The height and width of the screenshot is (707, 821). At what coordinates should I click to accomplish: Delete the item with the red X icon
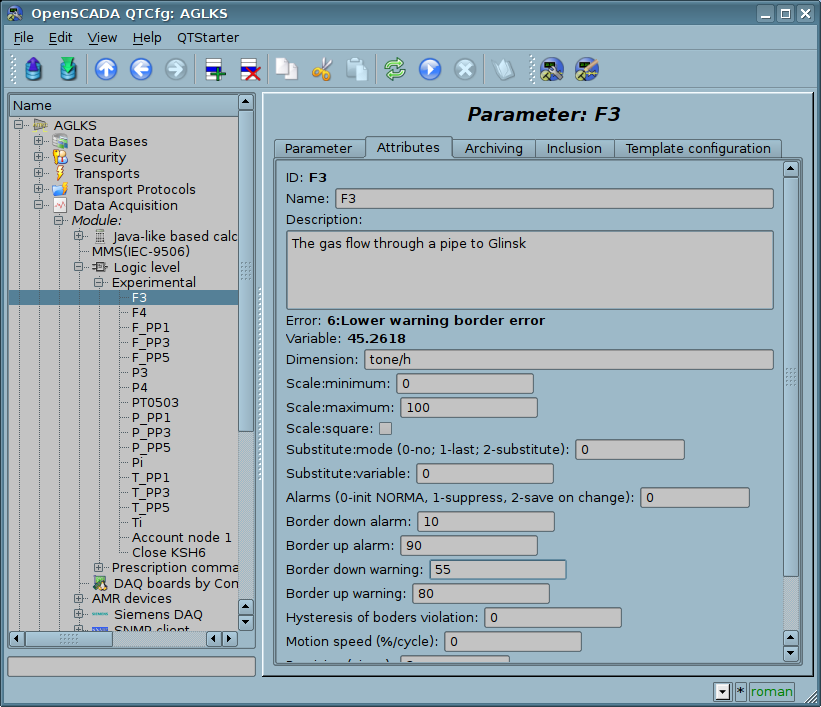coord(250,69)
